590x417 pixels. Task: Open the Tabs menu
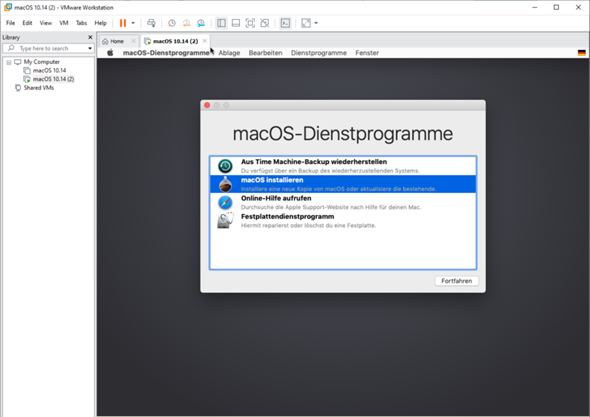[81, 23]
